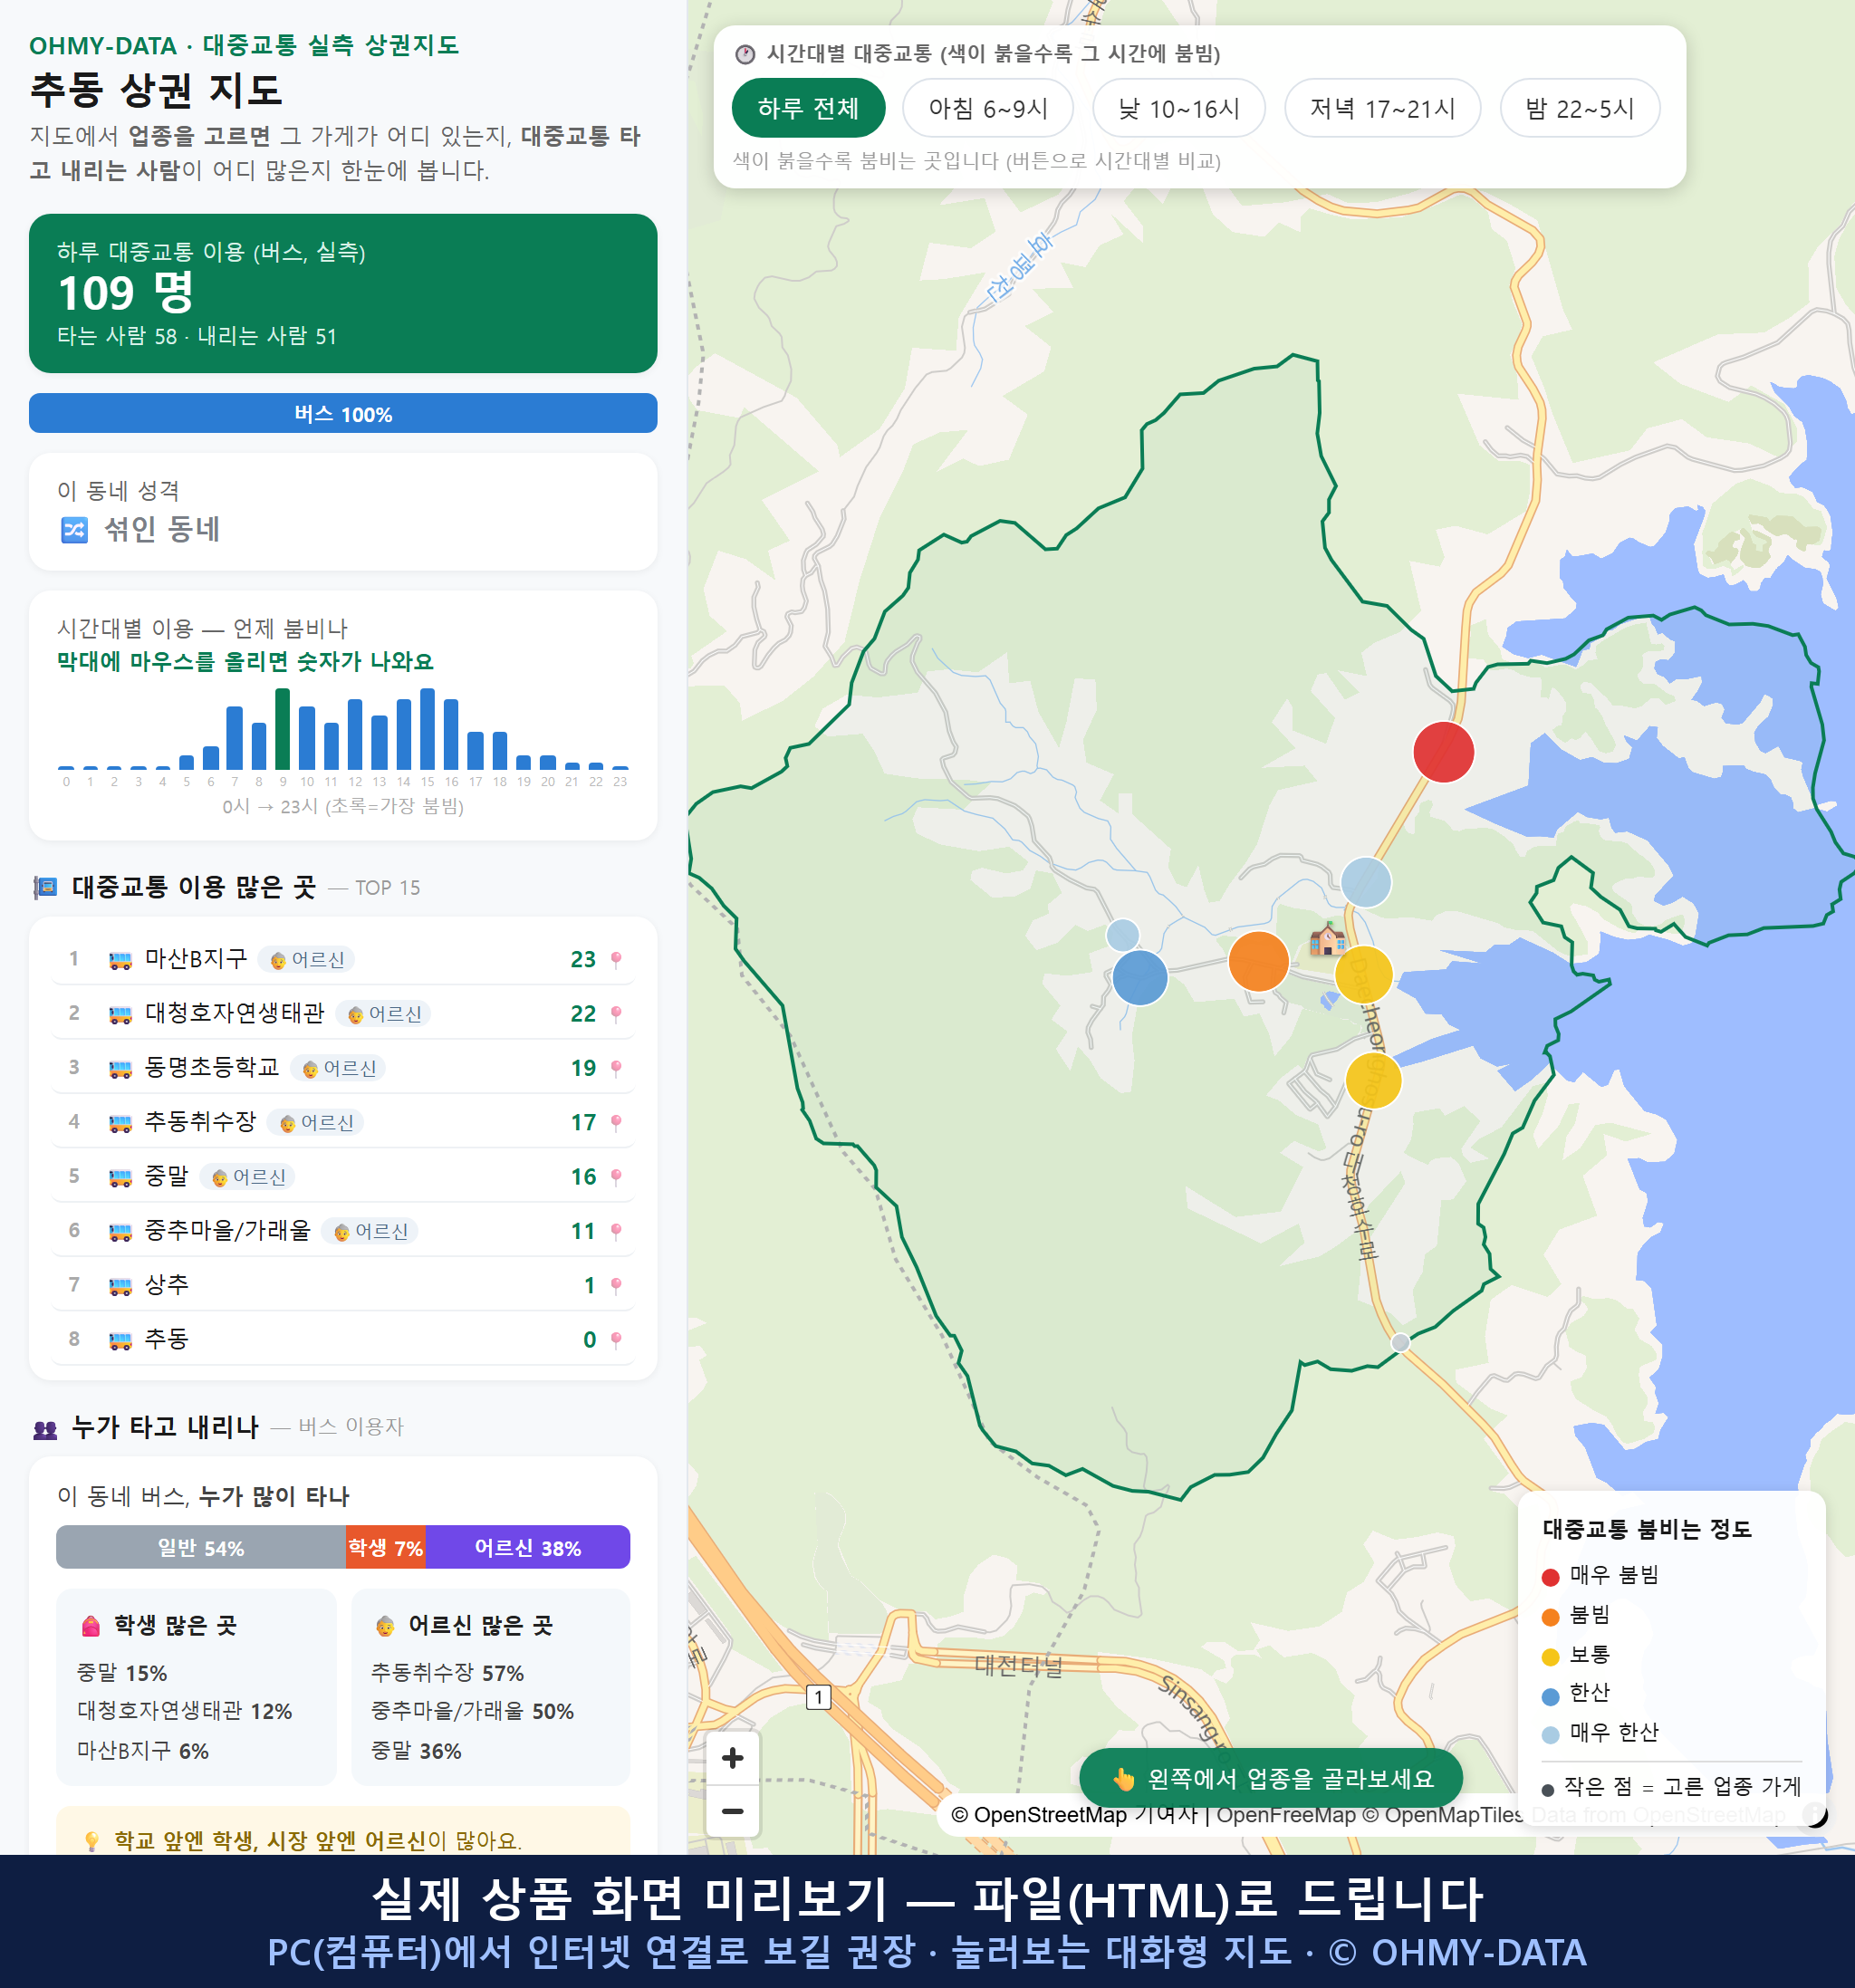This screenshot has width=1855, height=1988.
Task: Click the 왼쪽에서 업종을 골라보세요 banner
Action: (x=1271, y=1778)
